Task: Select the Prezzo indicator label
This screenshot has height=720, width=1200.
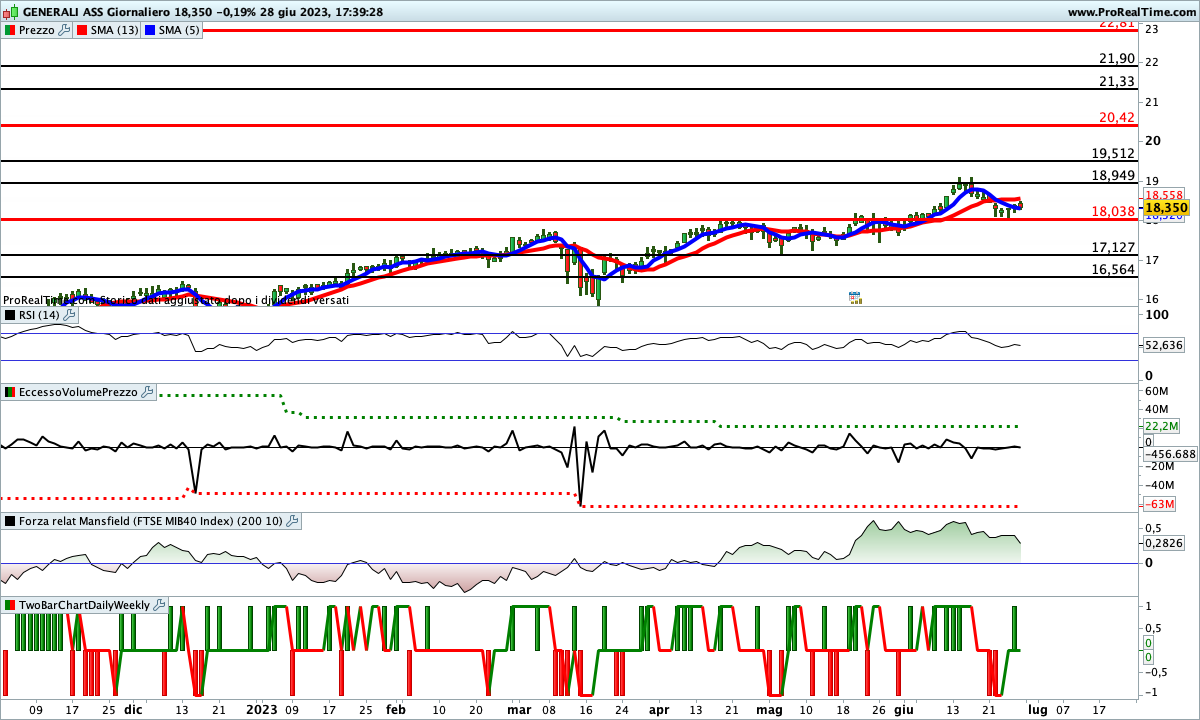Action: point(37,30)
